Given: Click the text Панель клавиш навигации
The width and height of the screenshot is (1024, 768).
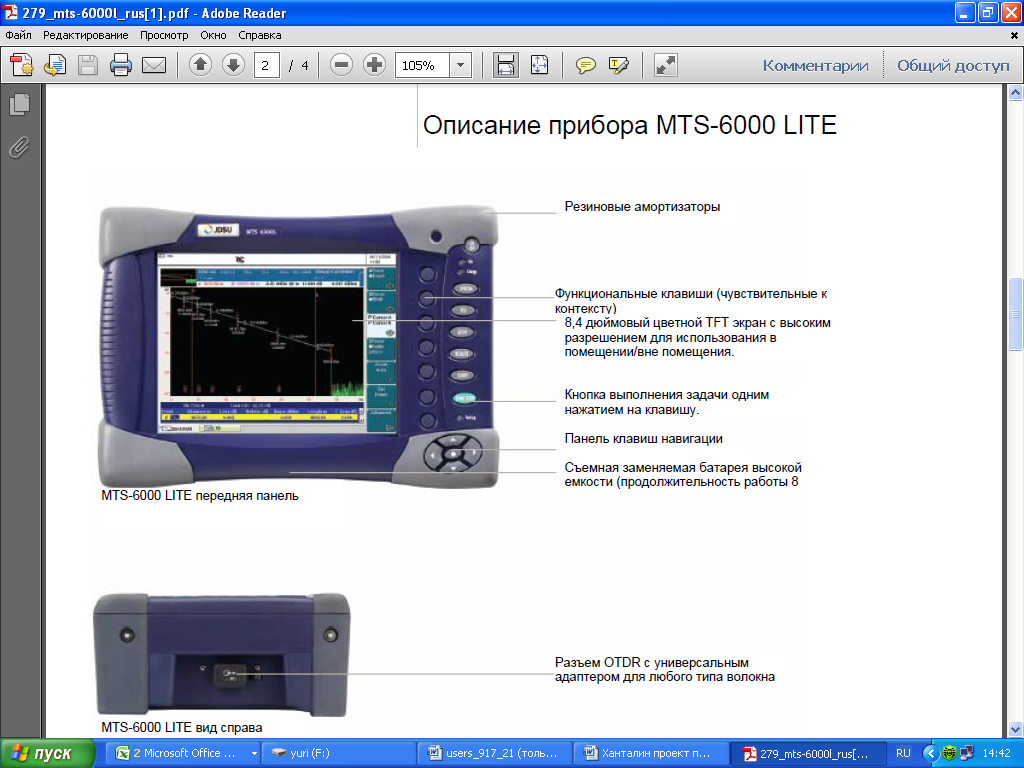Looking at the screenshot, I should (x=643, y=439).
